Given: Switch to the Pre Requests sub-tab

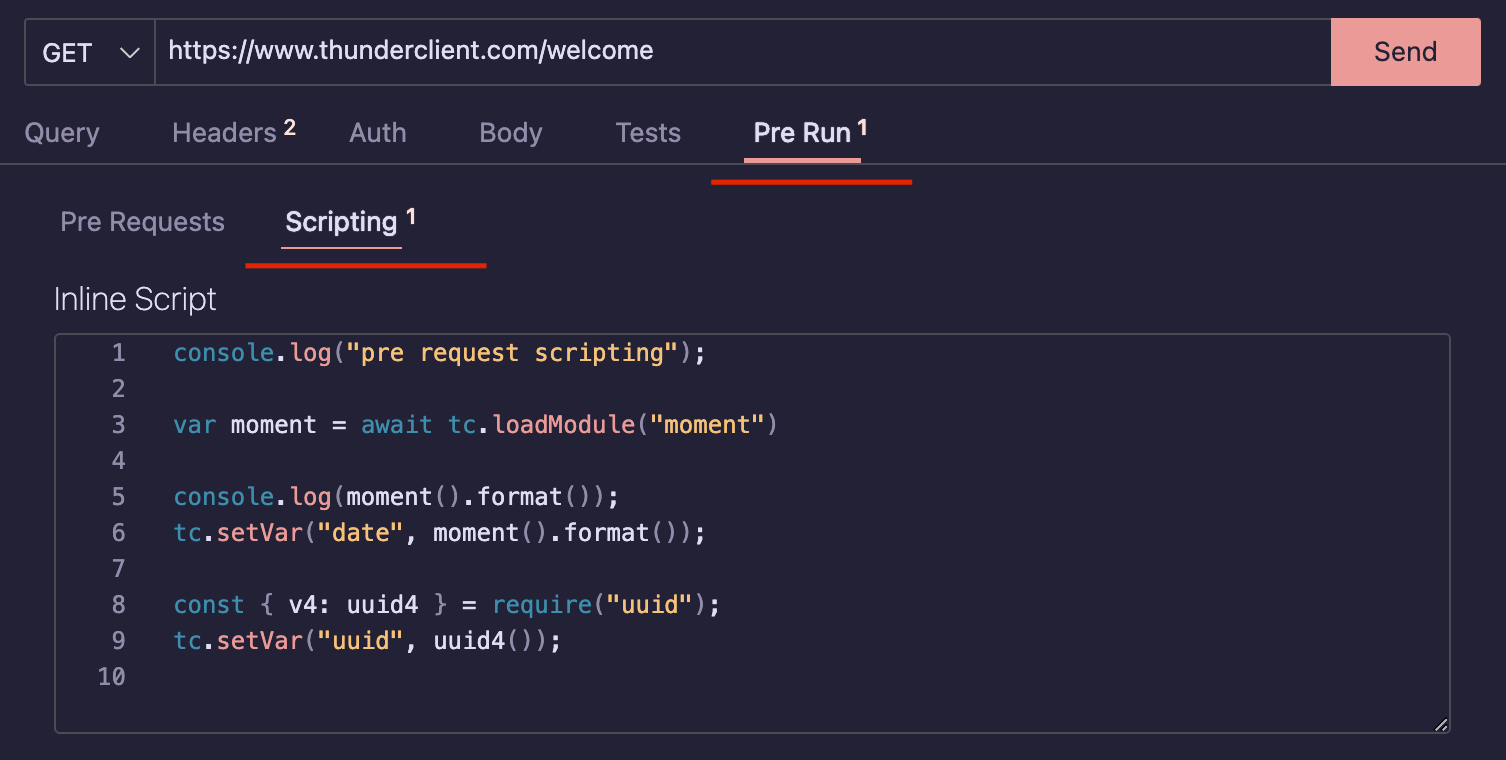Looking at the screenshot, I should click(x=143, y=222).
